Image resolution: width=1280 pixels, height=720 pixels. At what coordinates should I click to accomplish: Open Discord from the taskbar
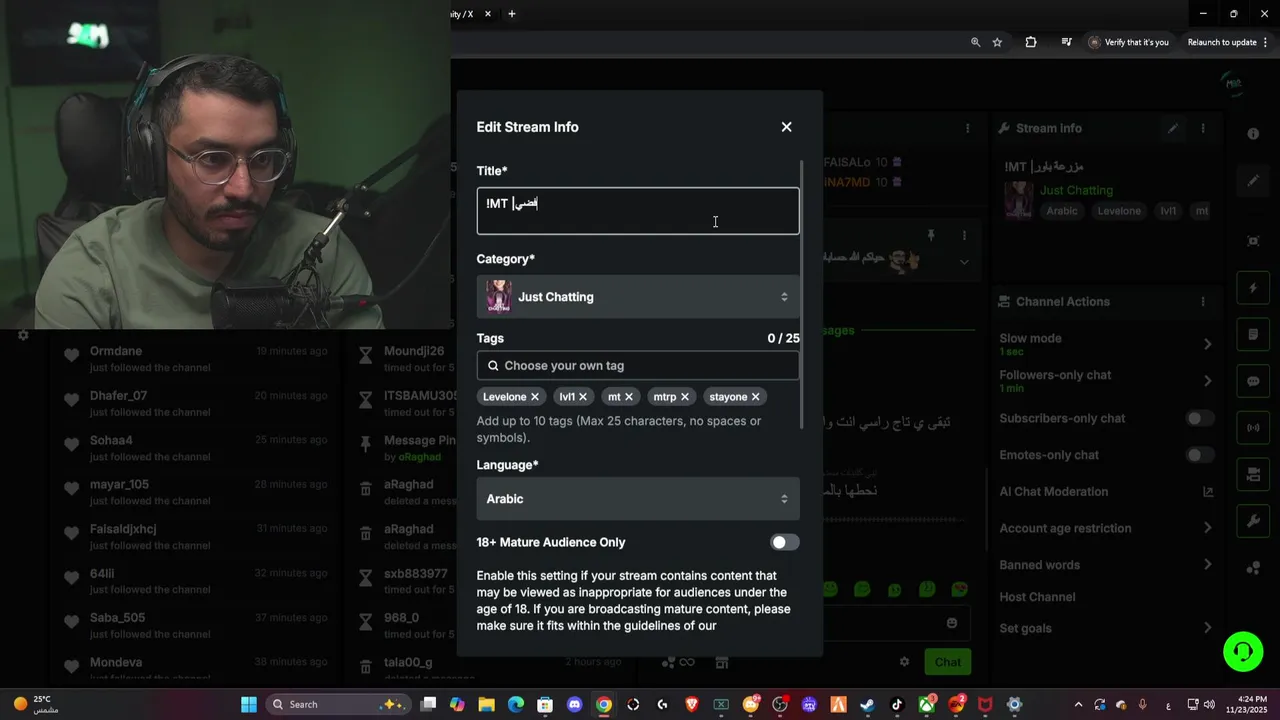click(574, 704)
